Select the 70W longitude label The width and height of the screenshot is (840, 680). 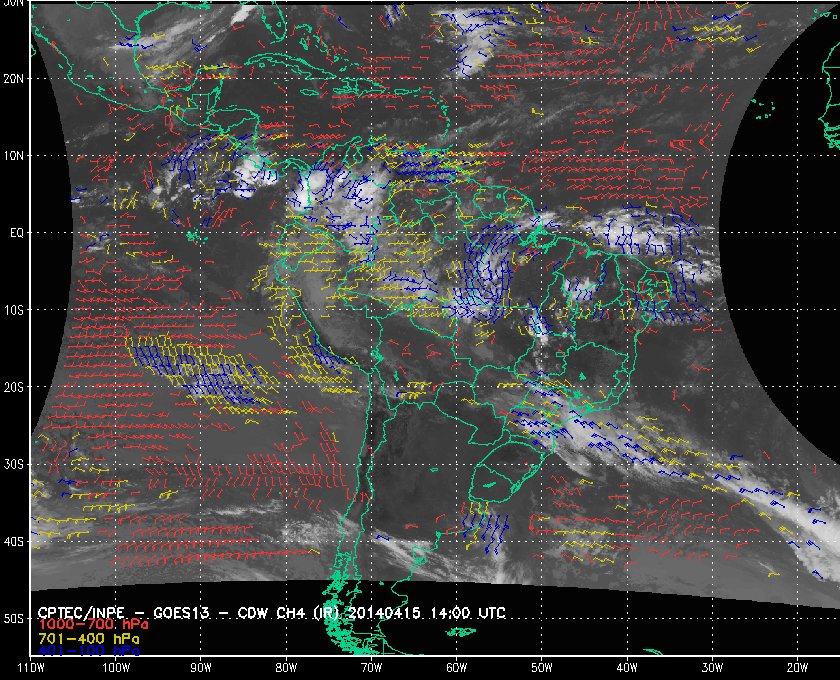pos(371,668)
